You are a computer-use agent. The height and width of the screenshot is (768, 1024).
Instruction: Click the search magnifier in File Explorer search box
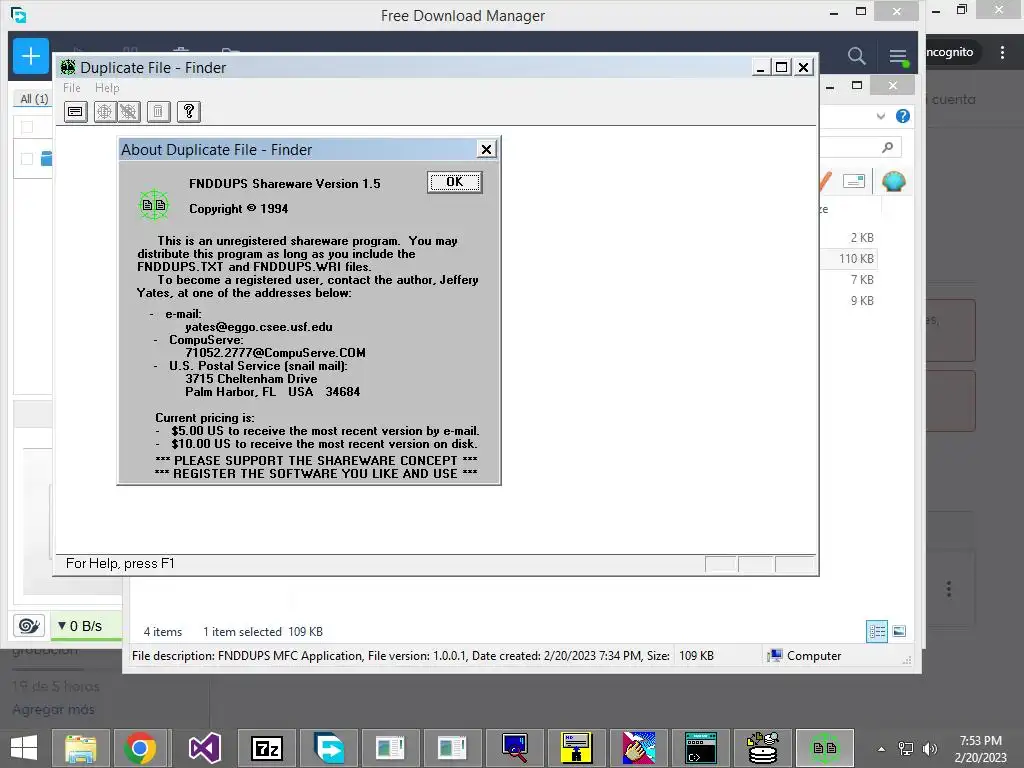(887, 148)
